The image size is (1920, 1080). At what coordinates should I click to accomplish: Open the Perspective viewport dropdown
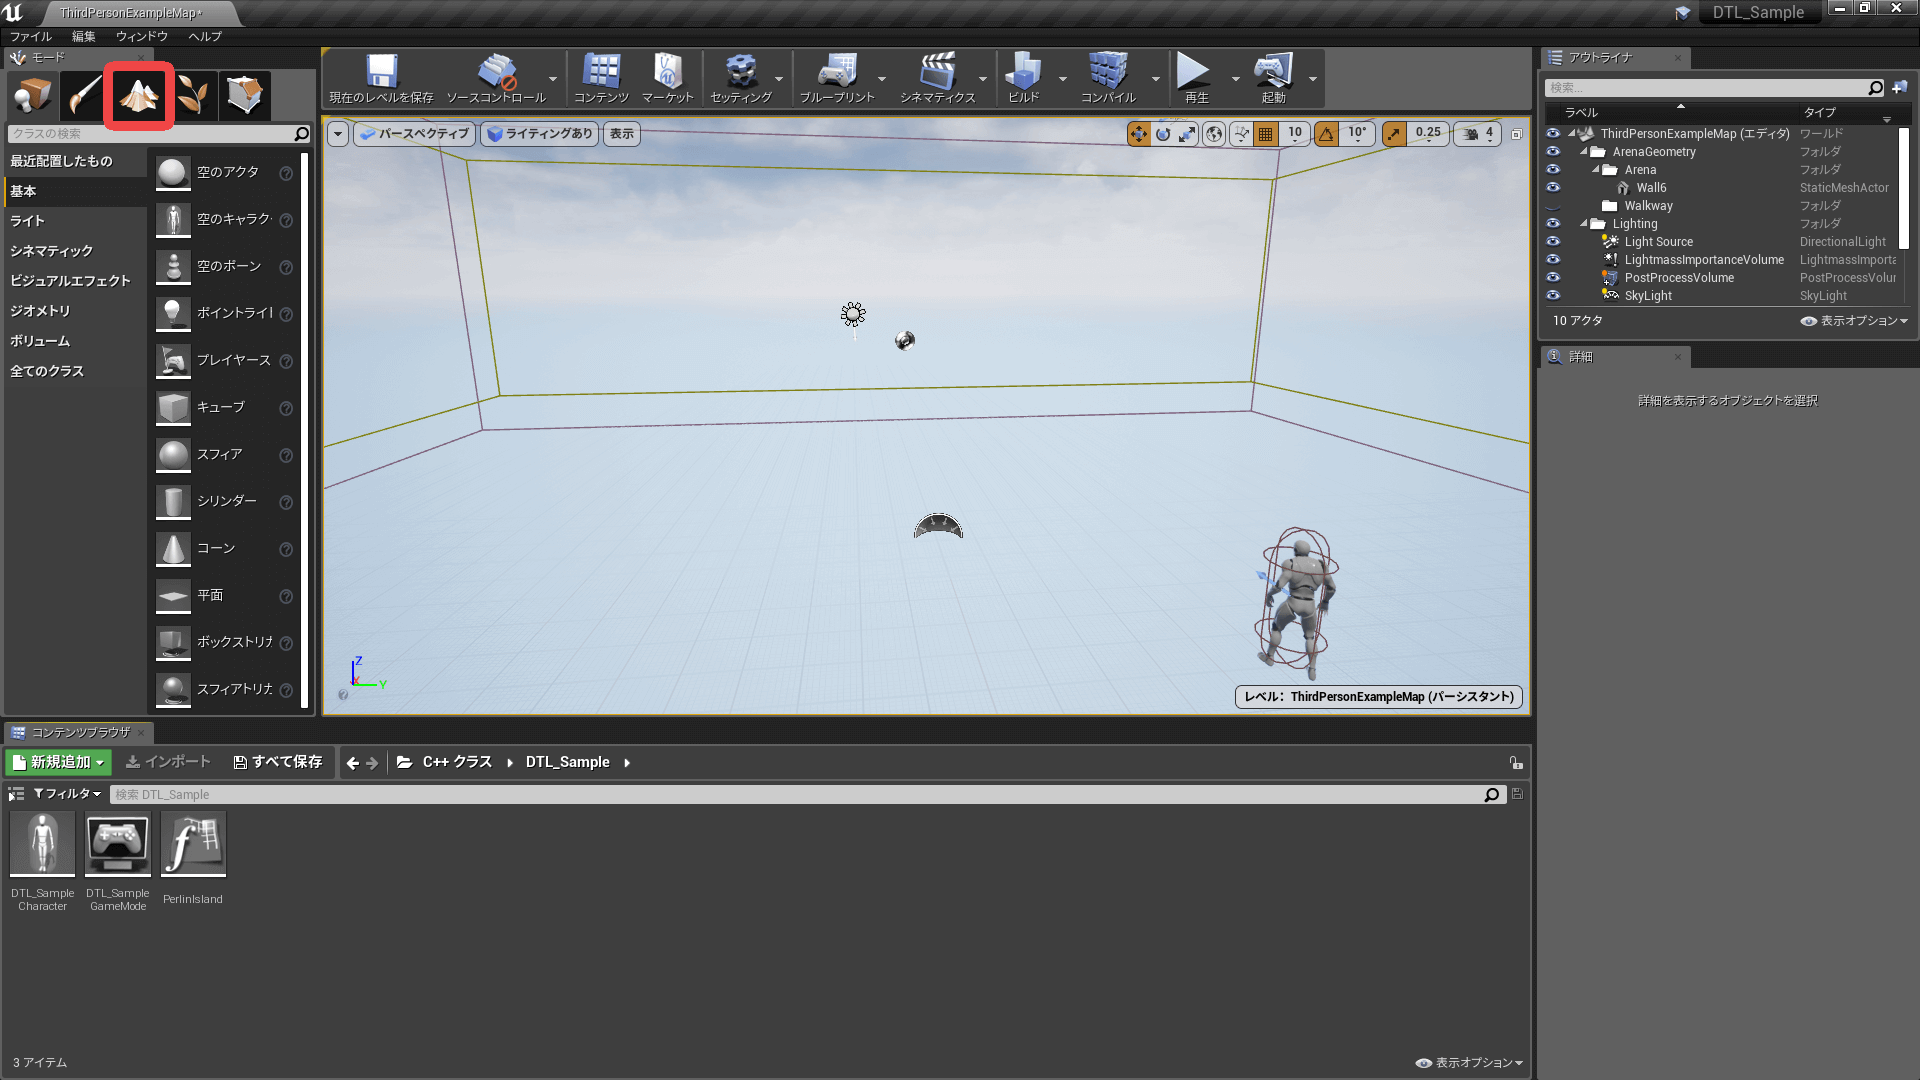pyautogui.click(x=415, y=134)
